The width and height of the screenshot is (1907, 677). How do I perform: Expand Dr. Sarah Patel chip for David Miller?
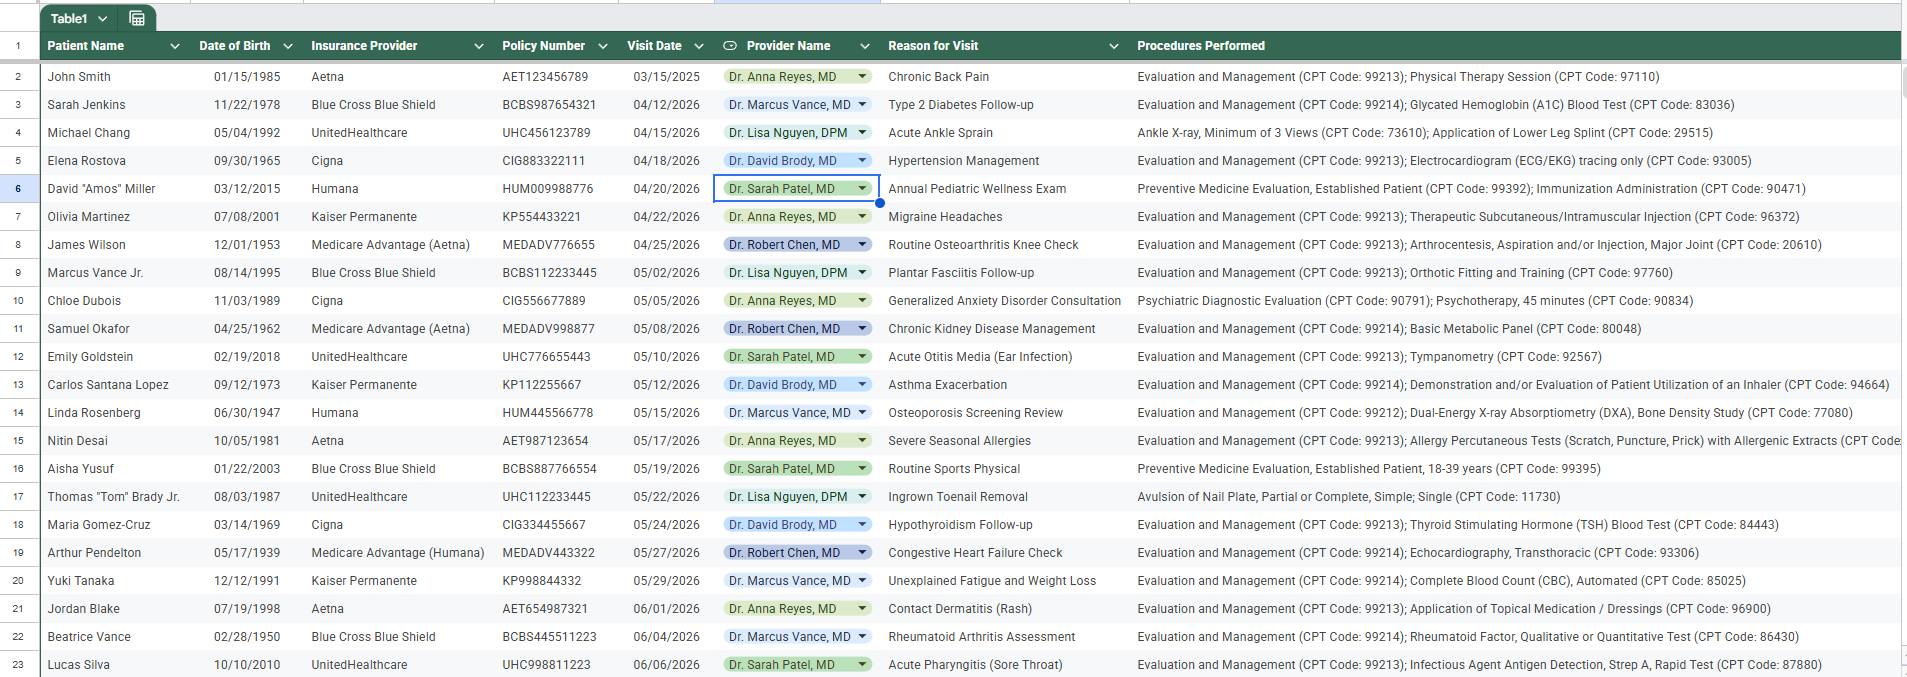(862, 188)
